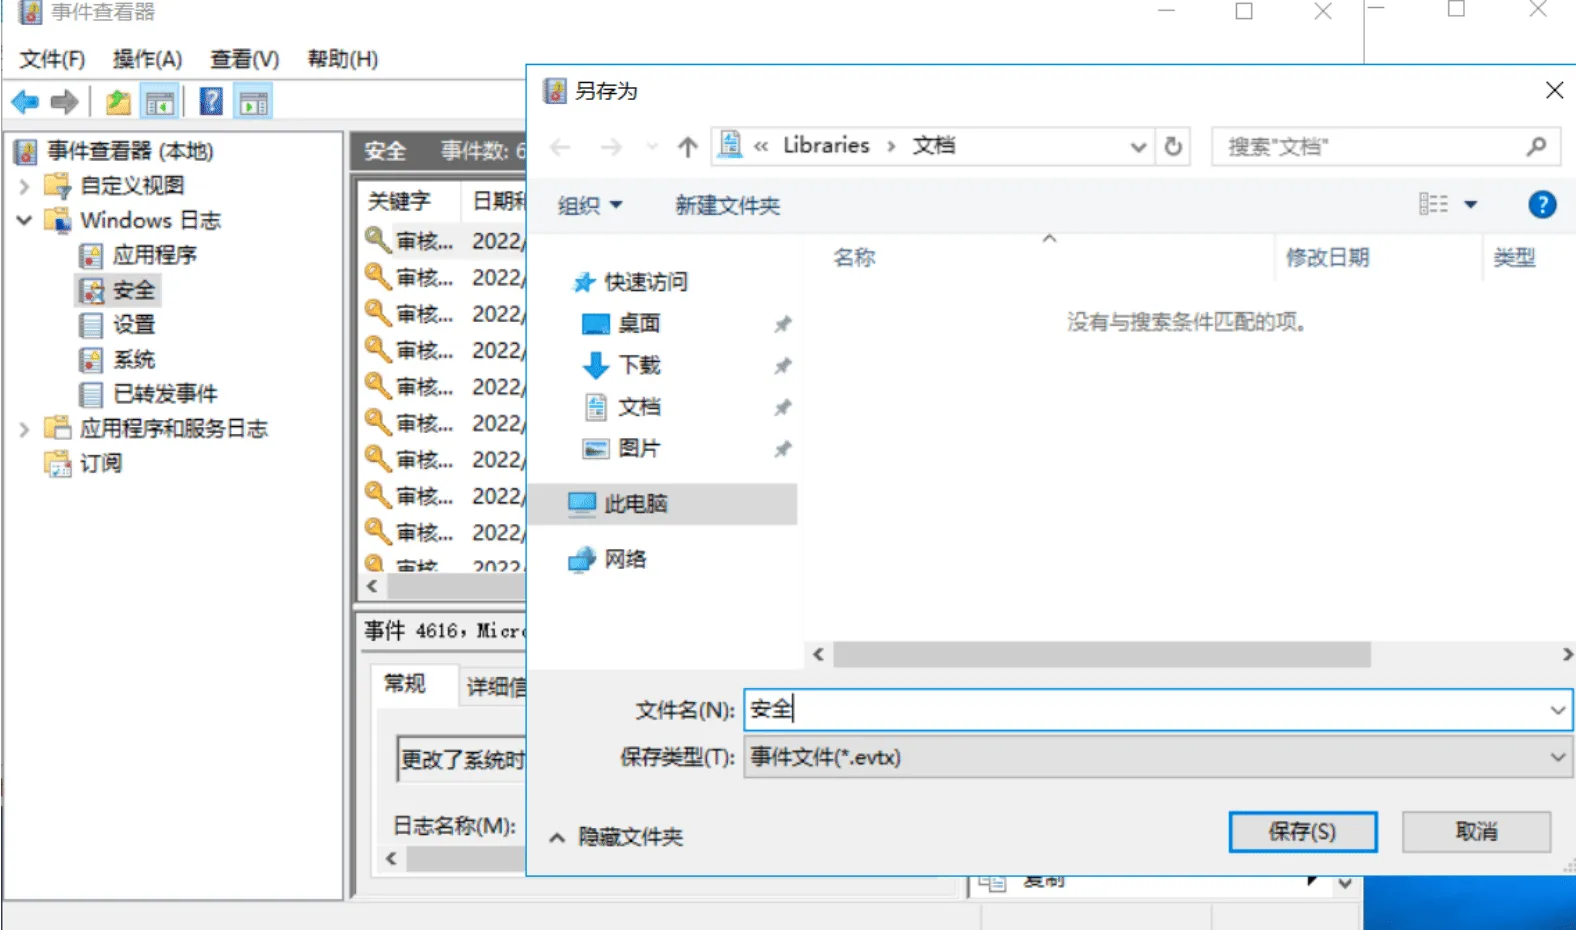Change the view using the view layout icon

coord(1433,204)
